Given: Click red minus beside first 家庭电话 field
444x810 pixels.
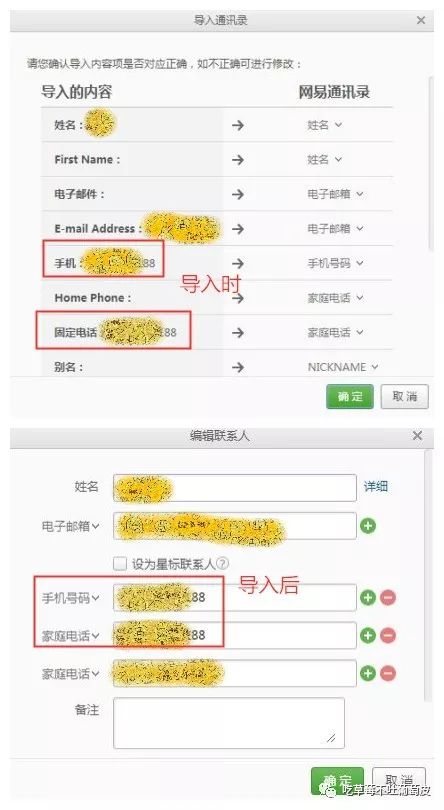Looking at the screenshot, I should [x=388, y=635].
